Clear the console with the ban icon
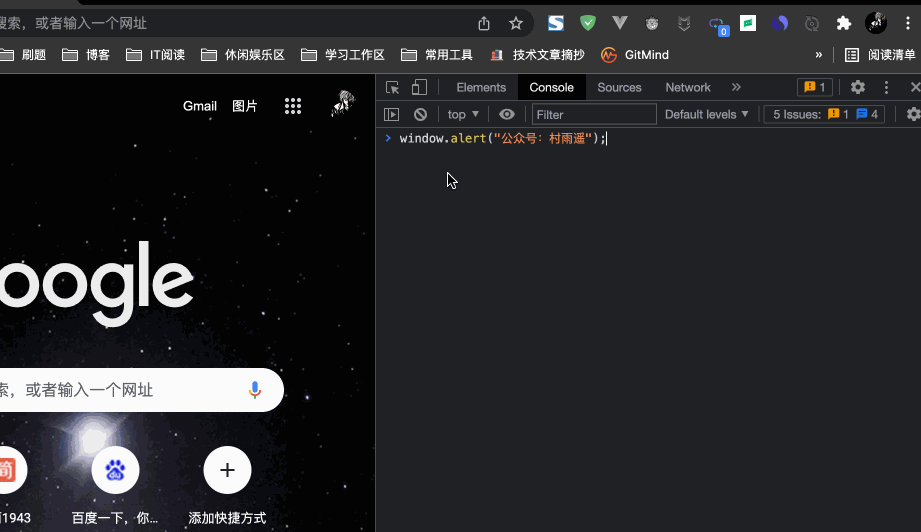Viewport: 921px width, 532px height. (420, 115)
